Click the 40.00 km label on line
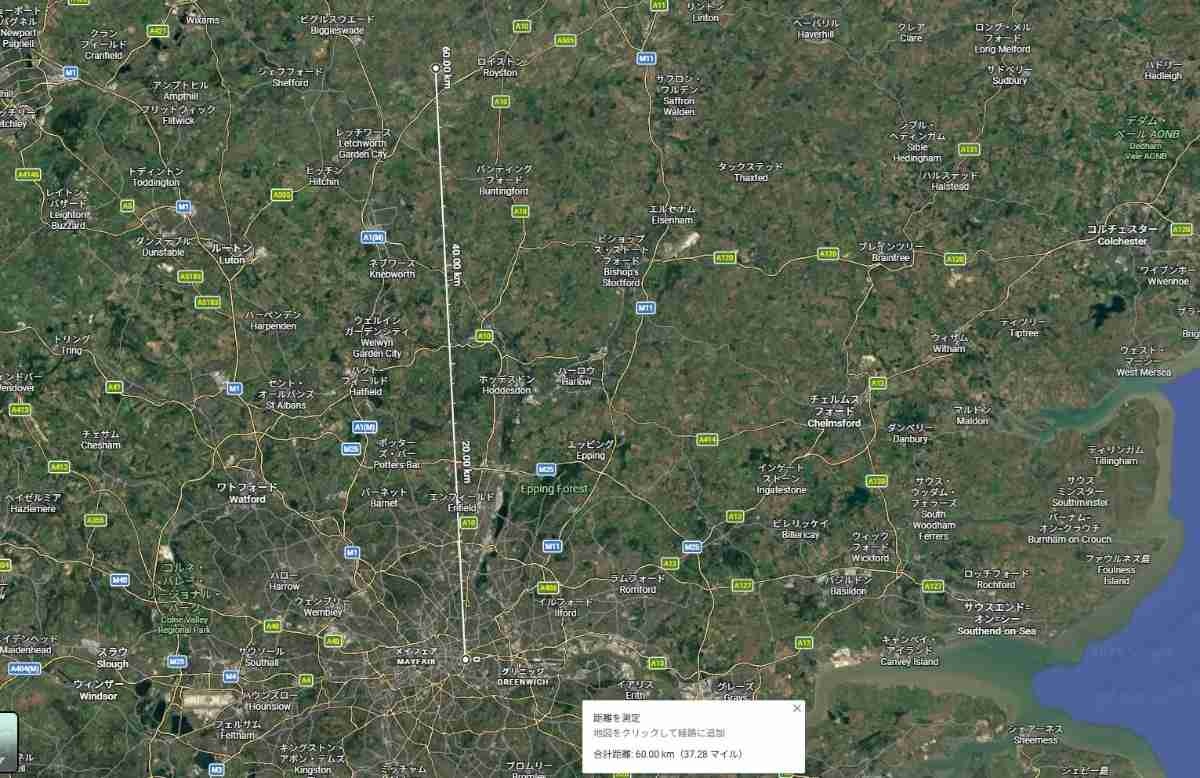 point(456,264)
